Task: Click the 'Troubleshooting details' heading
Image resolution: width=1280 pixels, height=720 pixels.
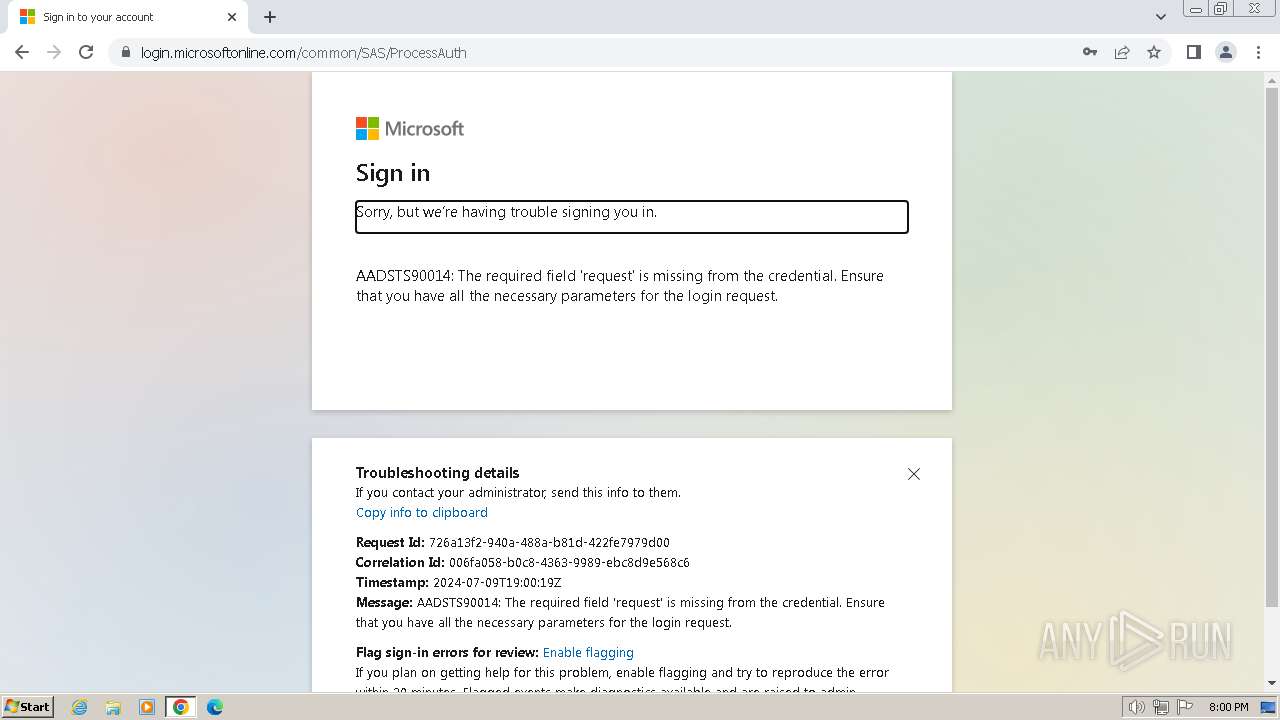Action: click(x=438, y=472)
